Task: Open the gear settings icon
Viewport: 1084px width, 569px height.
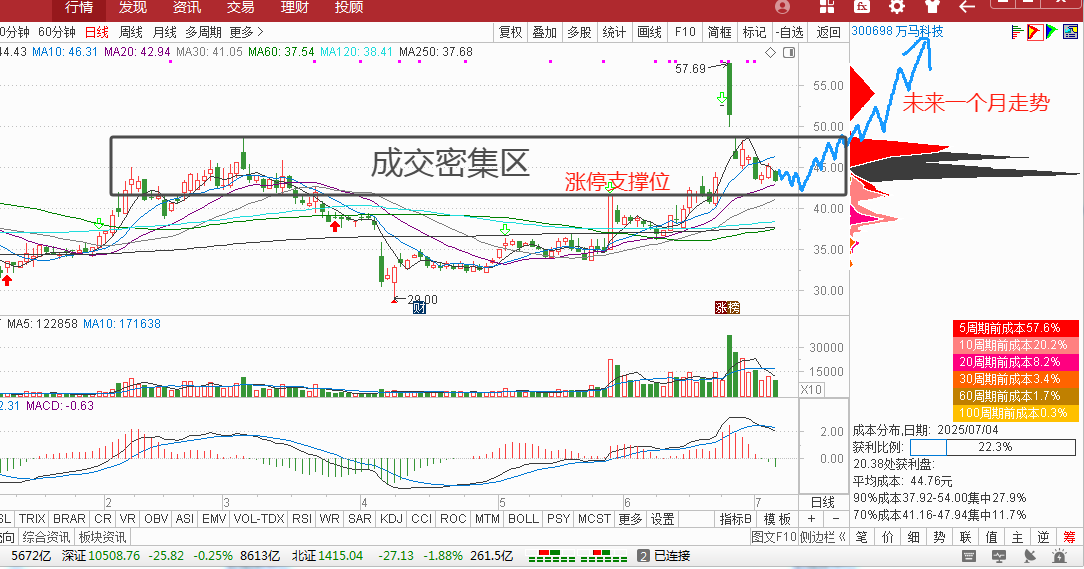Action: [x=897, y=7]
